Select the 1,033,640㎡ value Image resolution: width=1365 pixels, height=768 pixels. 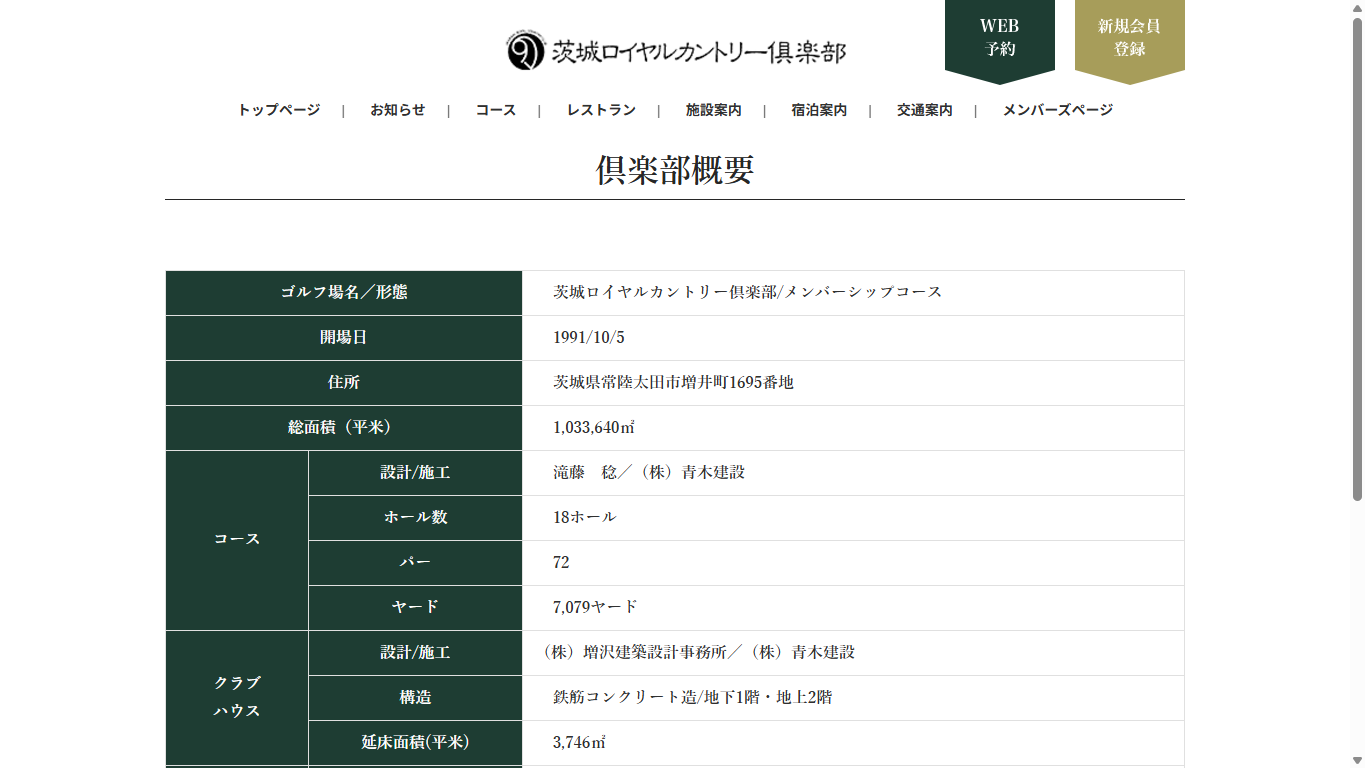point(594,428)
